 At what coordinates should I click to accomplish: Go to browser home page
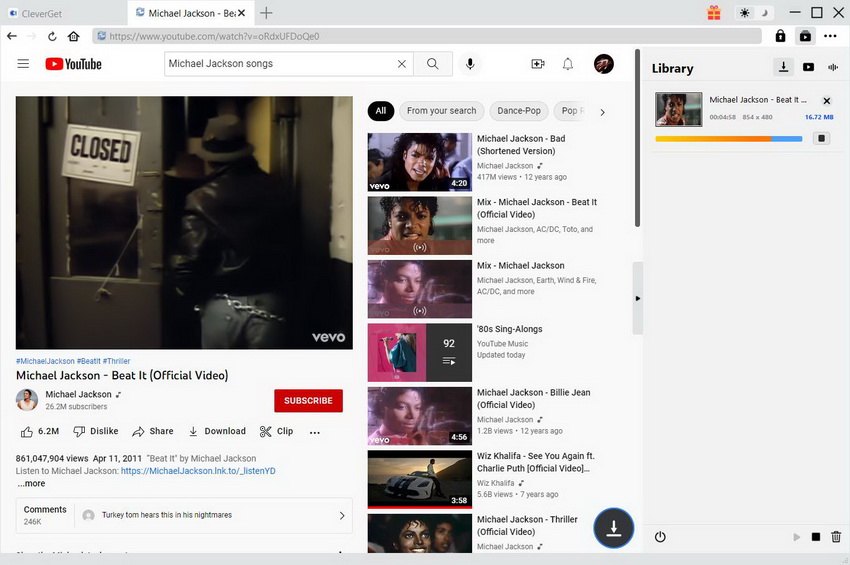click(x=73, y=36)
